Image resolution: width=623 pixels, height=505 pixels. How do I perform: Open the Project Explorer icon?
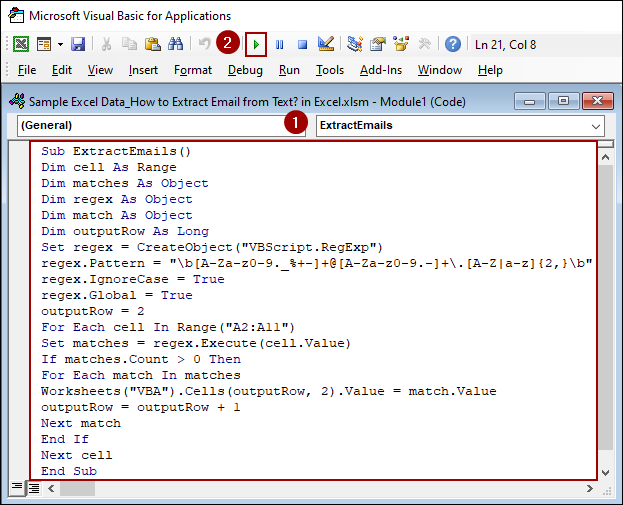coord(354,44)
